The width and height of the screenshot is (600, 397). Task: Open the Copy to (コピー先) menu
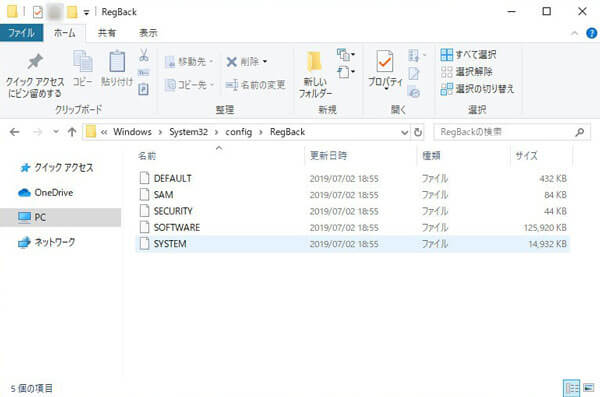click(x=189, y=85)
